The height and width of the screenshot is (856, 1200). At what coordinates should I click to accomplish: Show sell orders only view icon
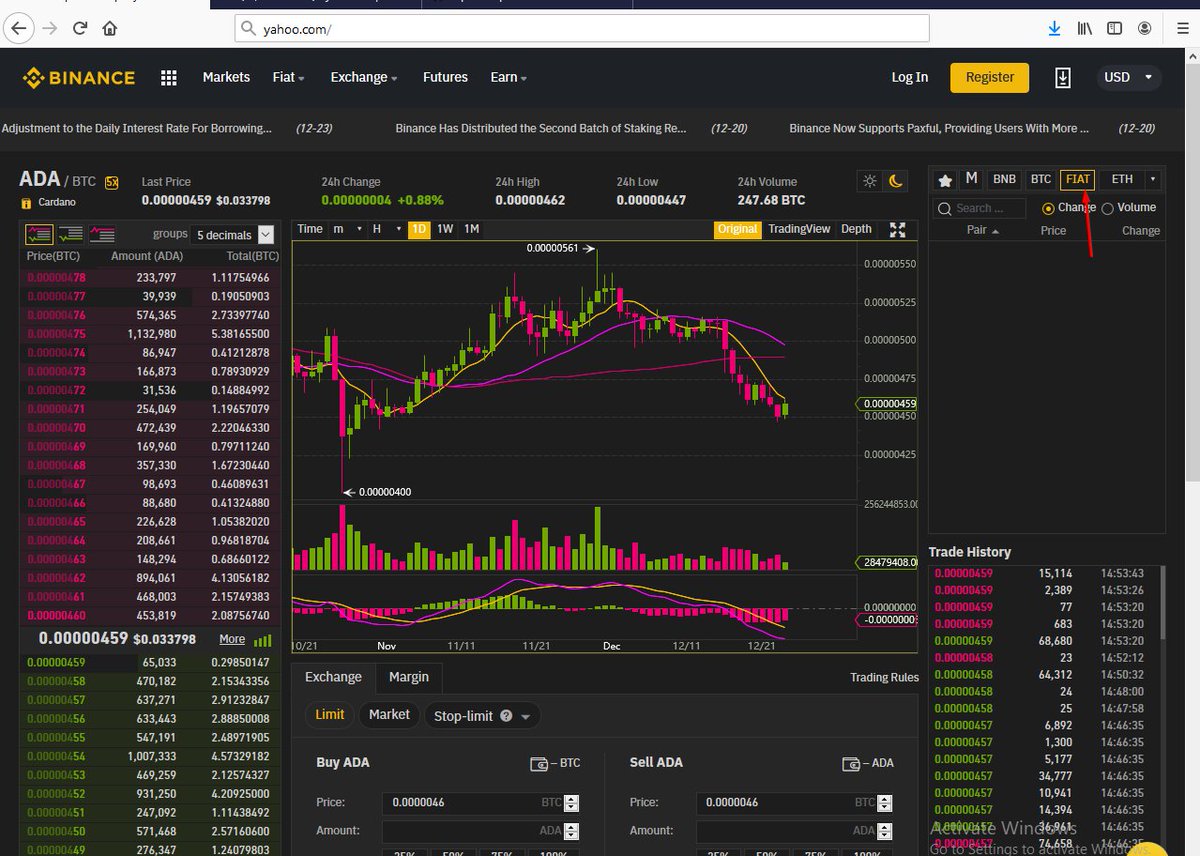click(102, 234)
